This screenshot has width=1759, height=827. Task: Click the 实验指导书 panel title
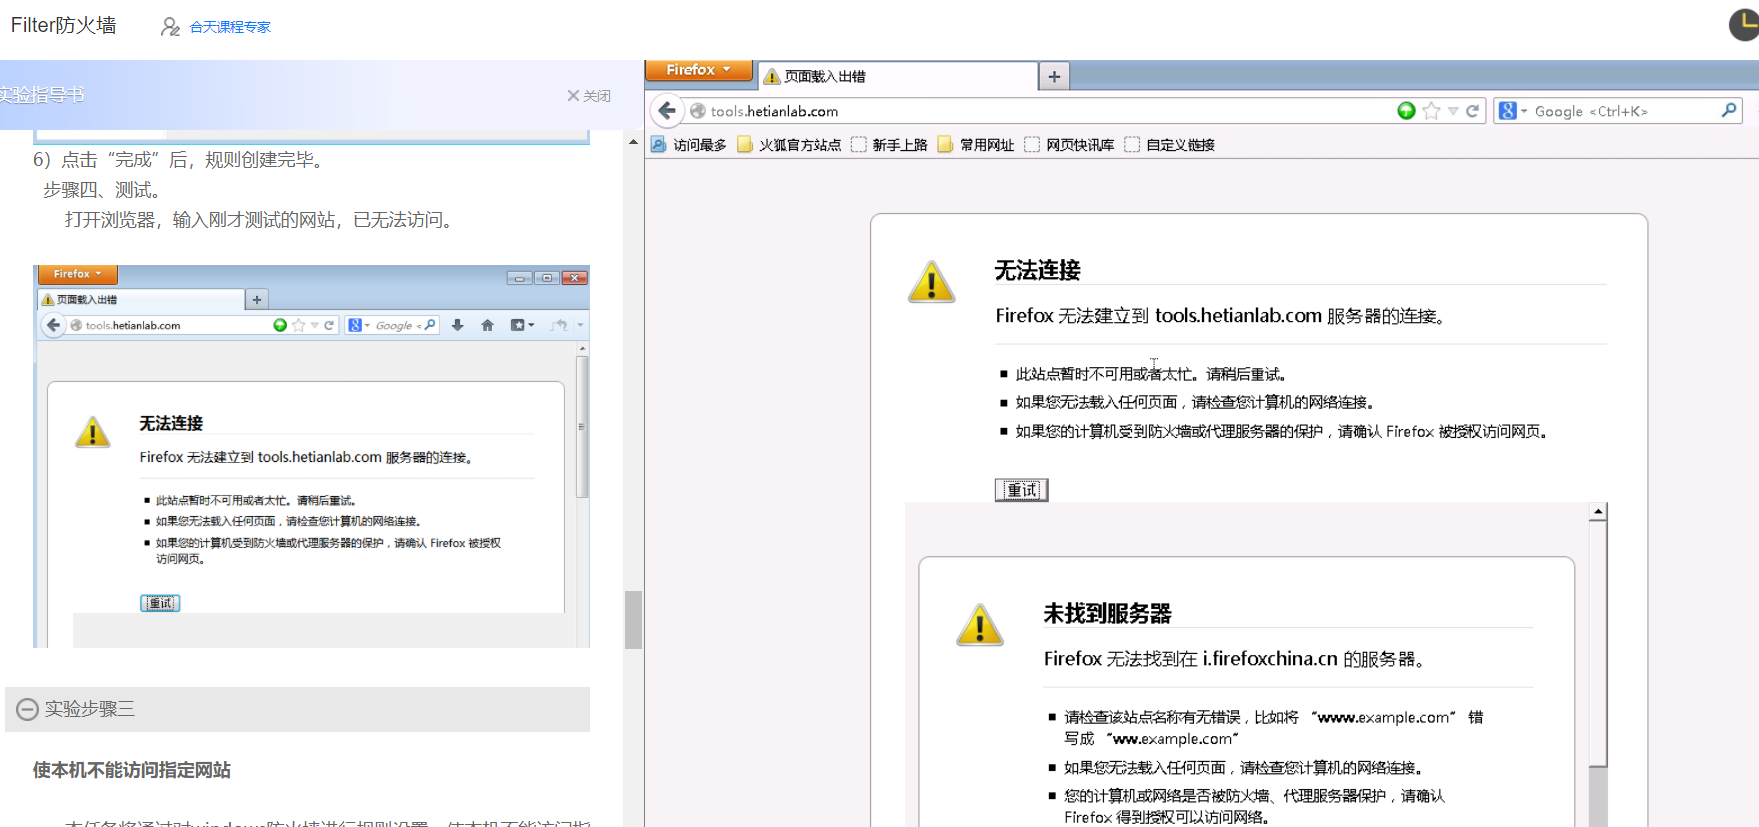click(42, 95)
